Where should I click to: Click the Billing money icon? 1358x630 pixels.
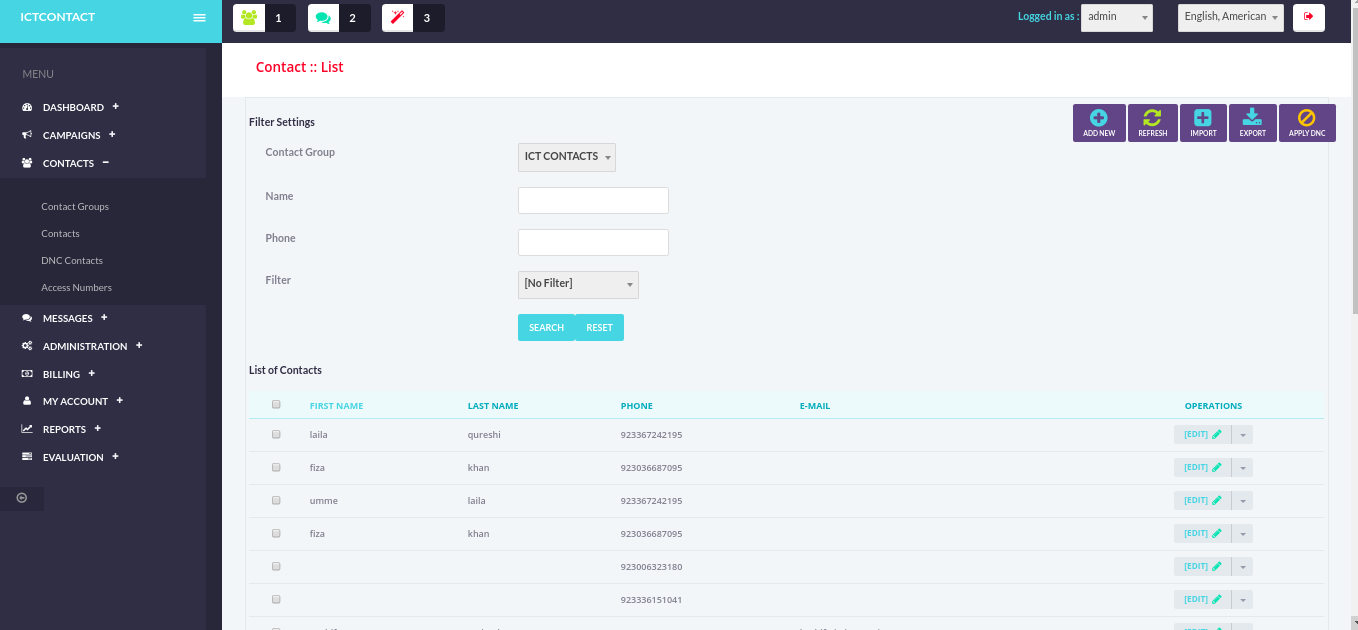[27, 374]
